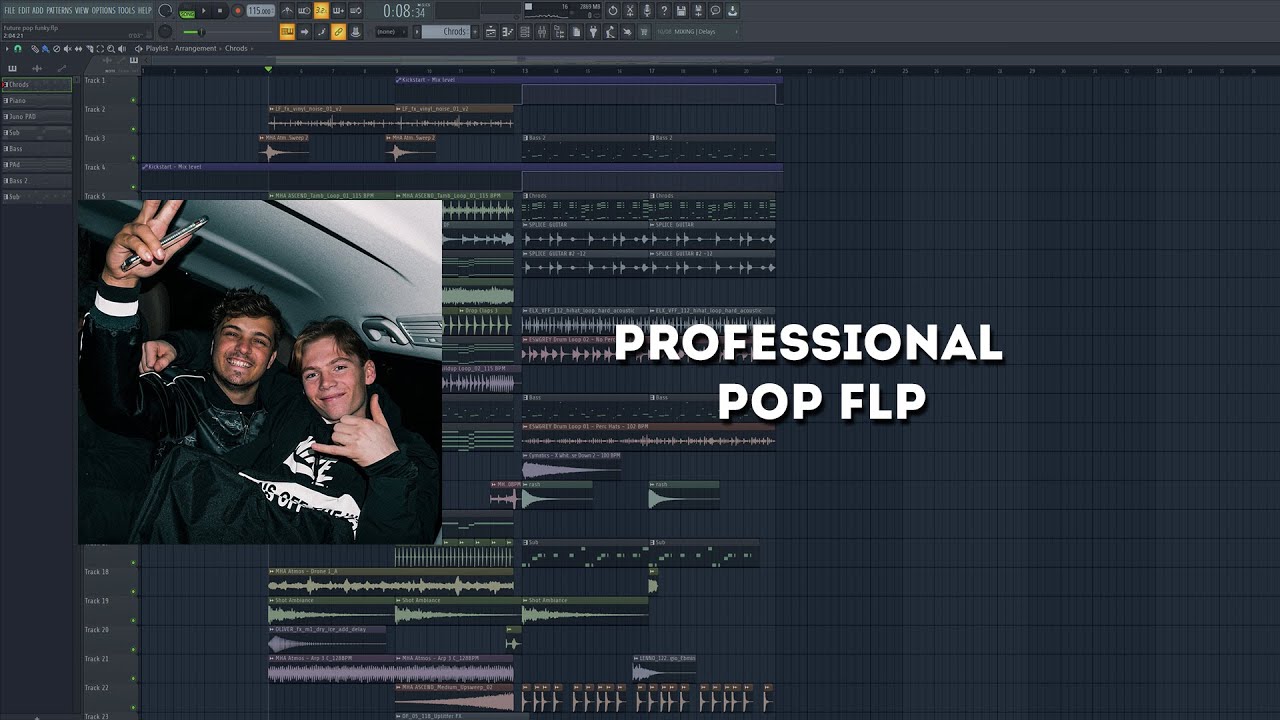Select the Piano pattern in picker
This screenshot has height=720, width=1280.
click(x=36, y=101)
